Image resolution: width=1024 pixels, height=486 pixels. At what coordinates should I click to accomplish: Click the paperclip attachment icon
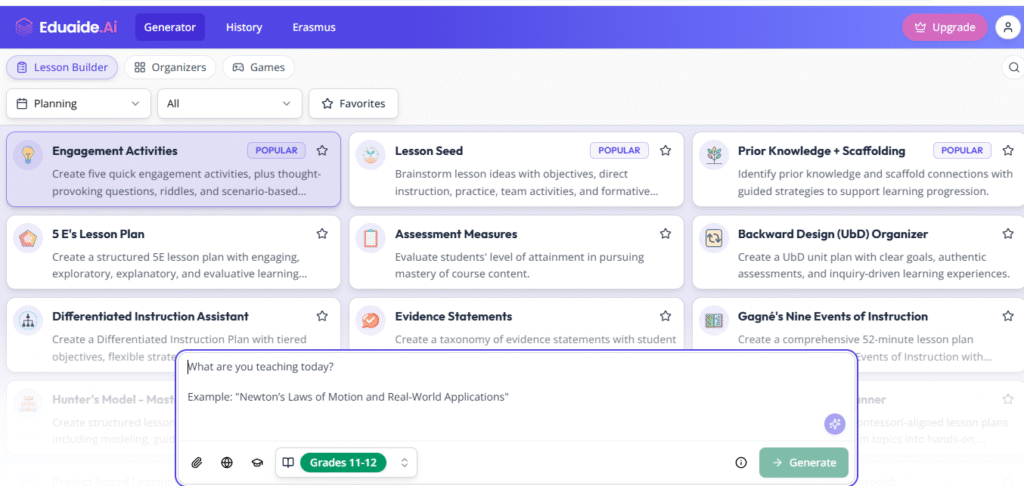[198, 462]
